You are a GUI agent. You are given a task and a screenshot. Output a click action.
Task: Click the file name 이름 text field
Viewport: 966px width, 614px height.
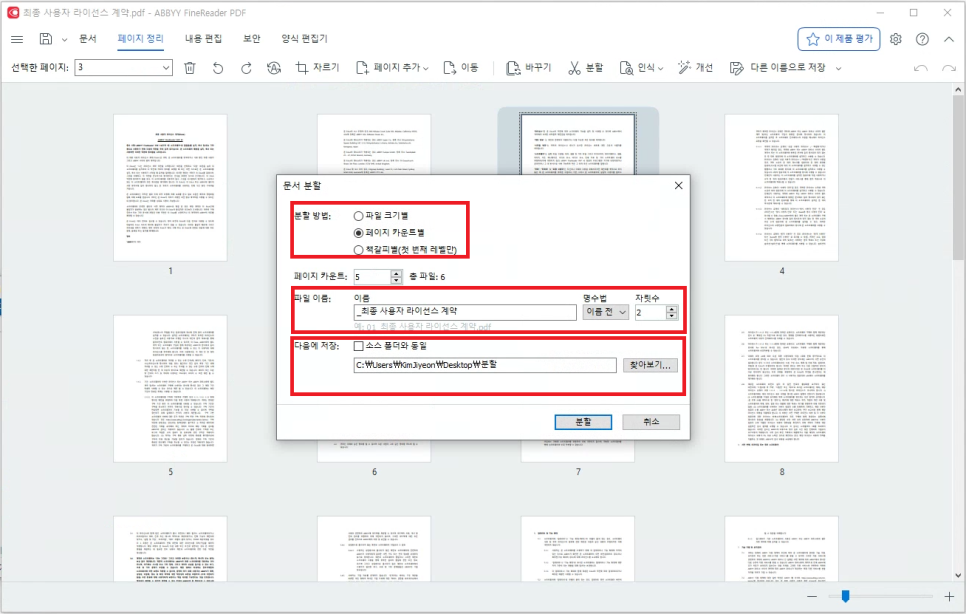click(x=465, y=312)
